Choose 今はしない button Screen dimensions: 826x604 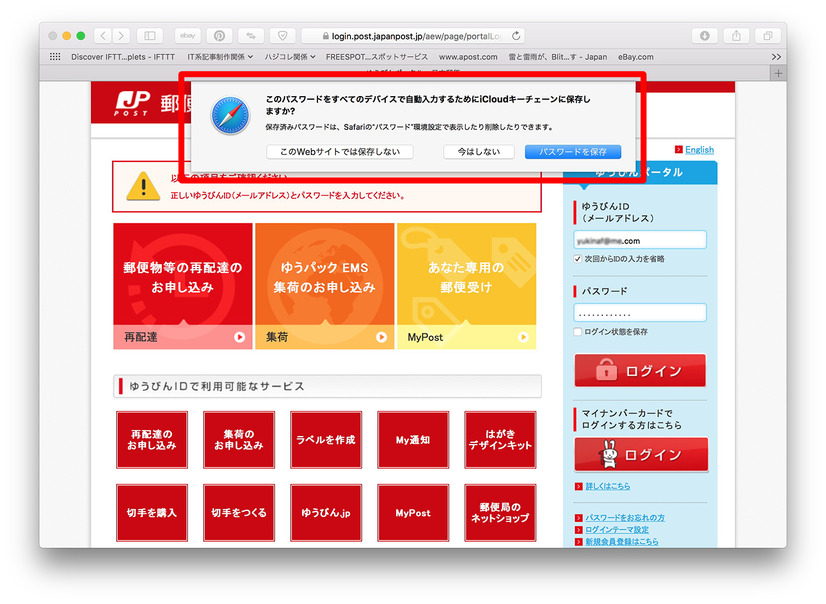(478, 152)
